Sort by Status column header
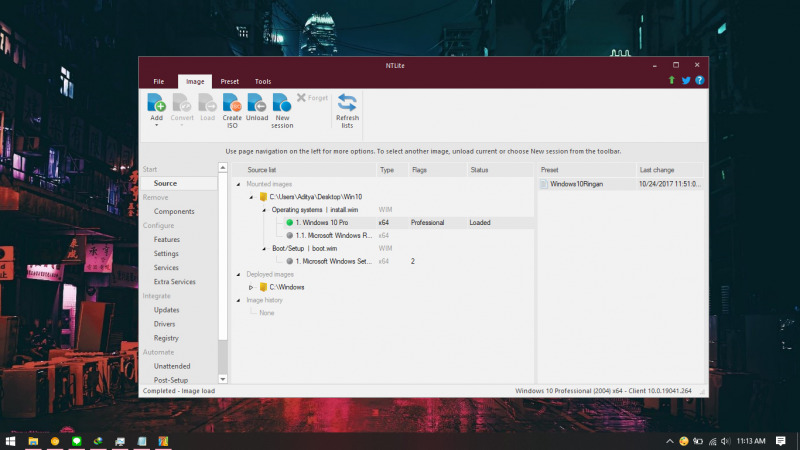Viewport: 800px width, 450px height. click(x=500, y=170)
